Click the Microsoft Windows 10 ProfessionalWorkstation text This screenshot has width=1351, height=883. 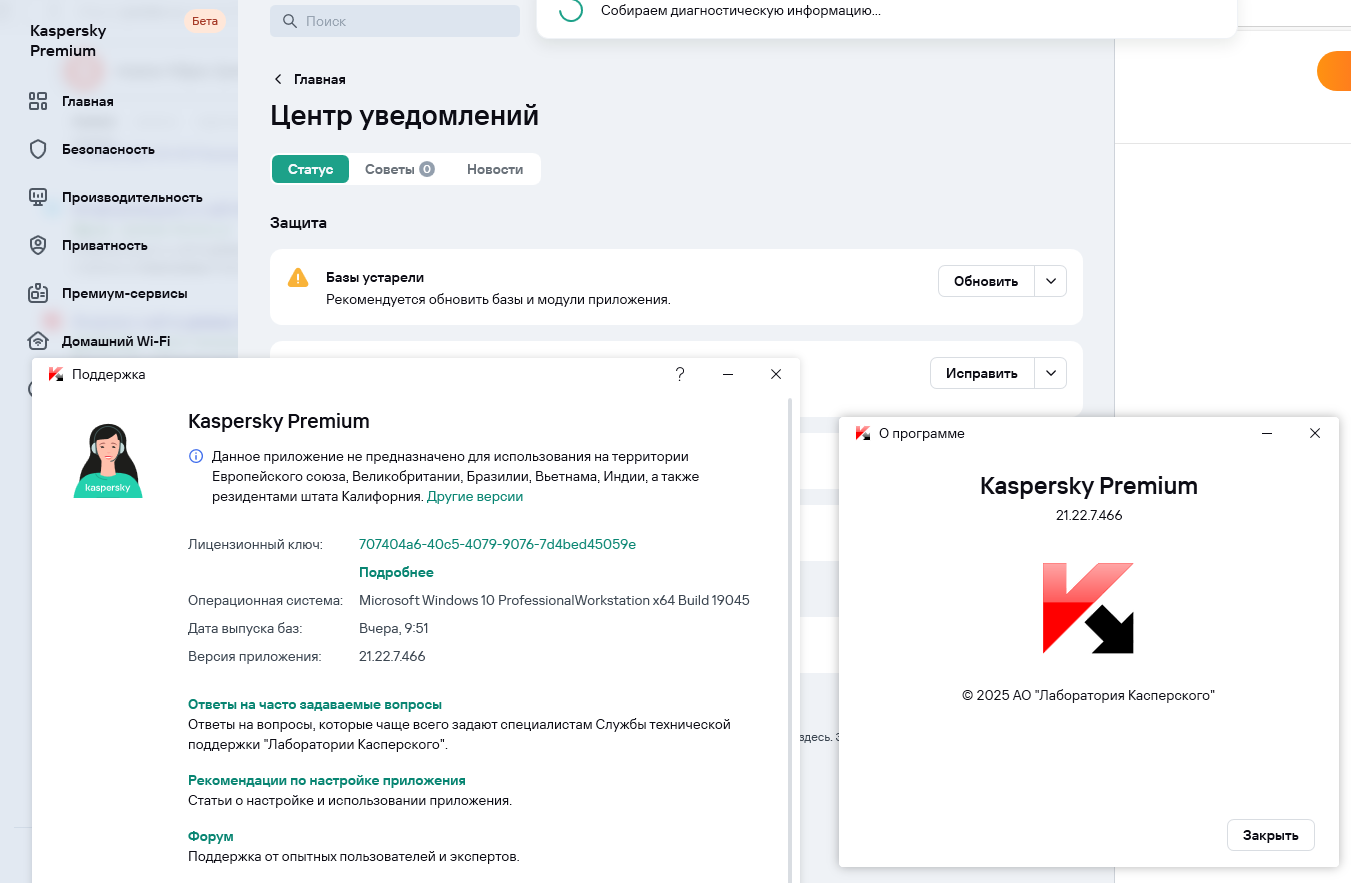554,600
